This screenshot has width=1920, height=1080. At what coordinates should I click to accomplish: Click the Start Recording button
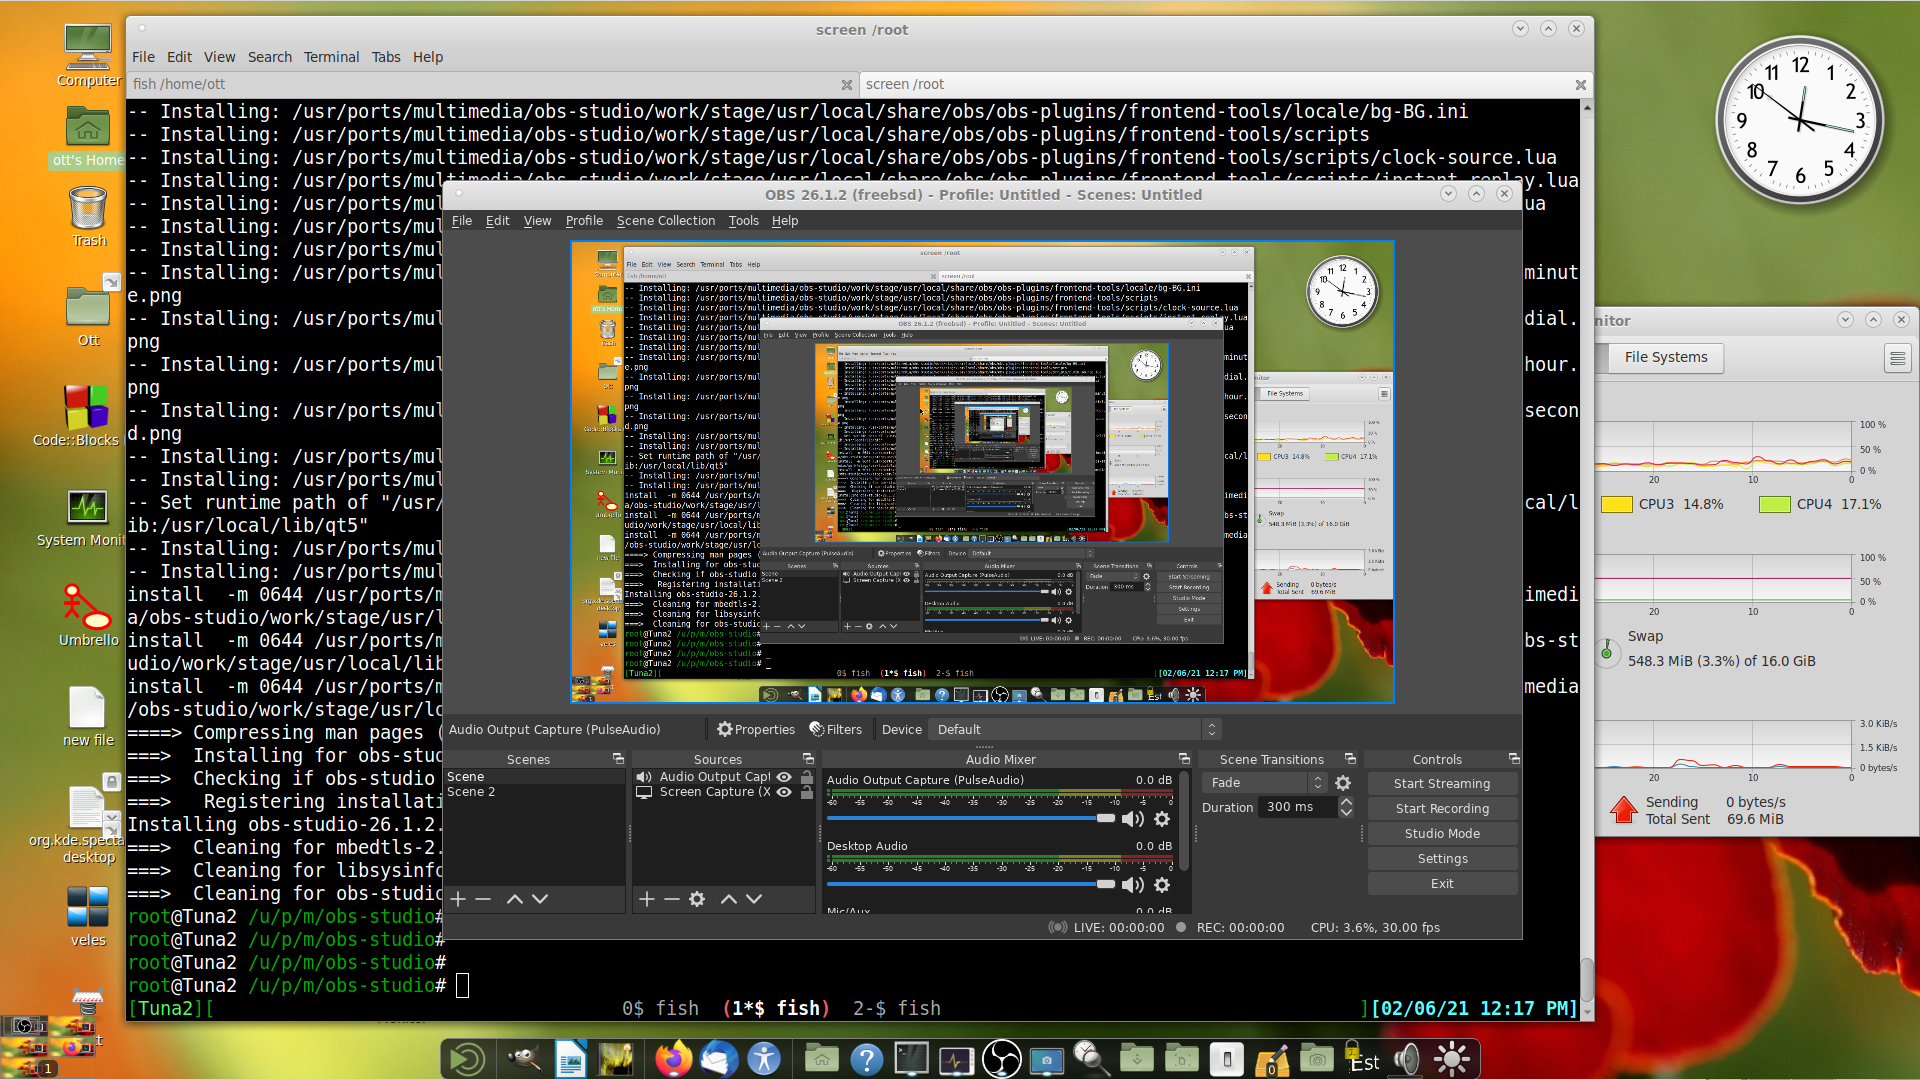coord(1441,809)
